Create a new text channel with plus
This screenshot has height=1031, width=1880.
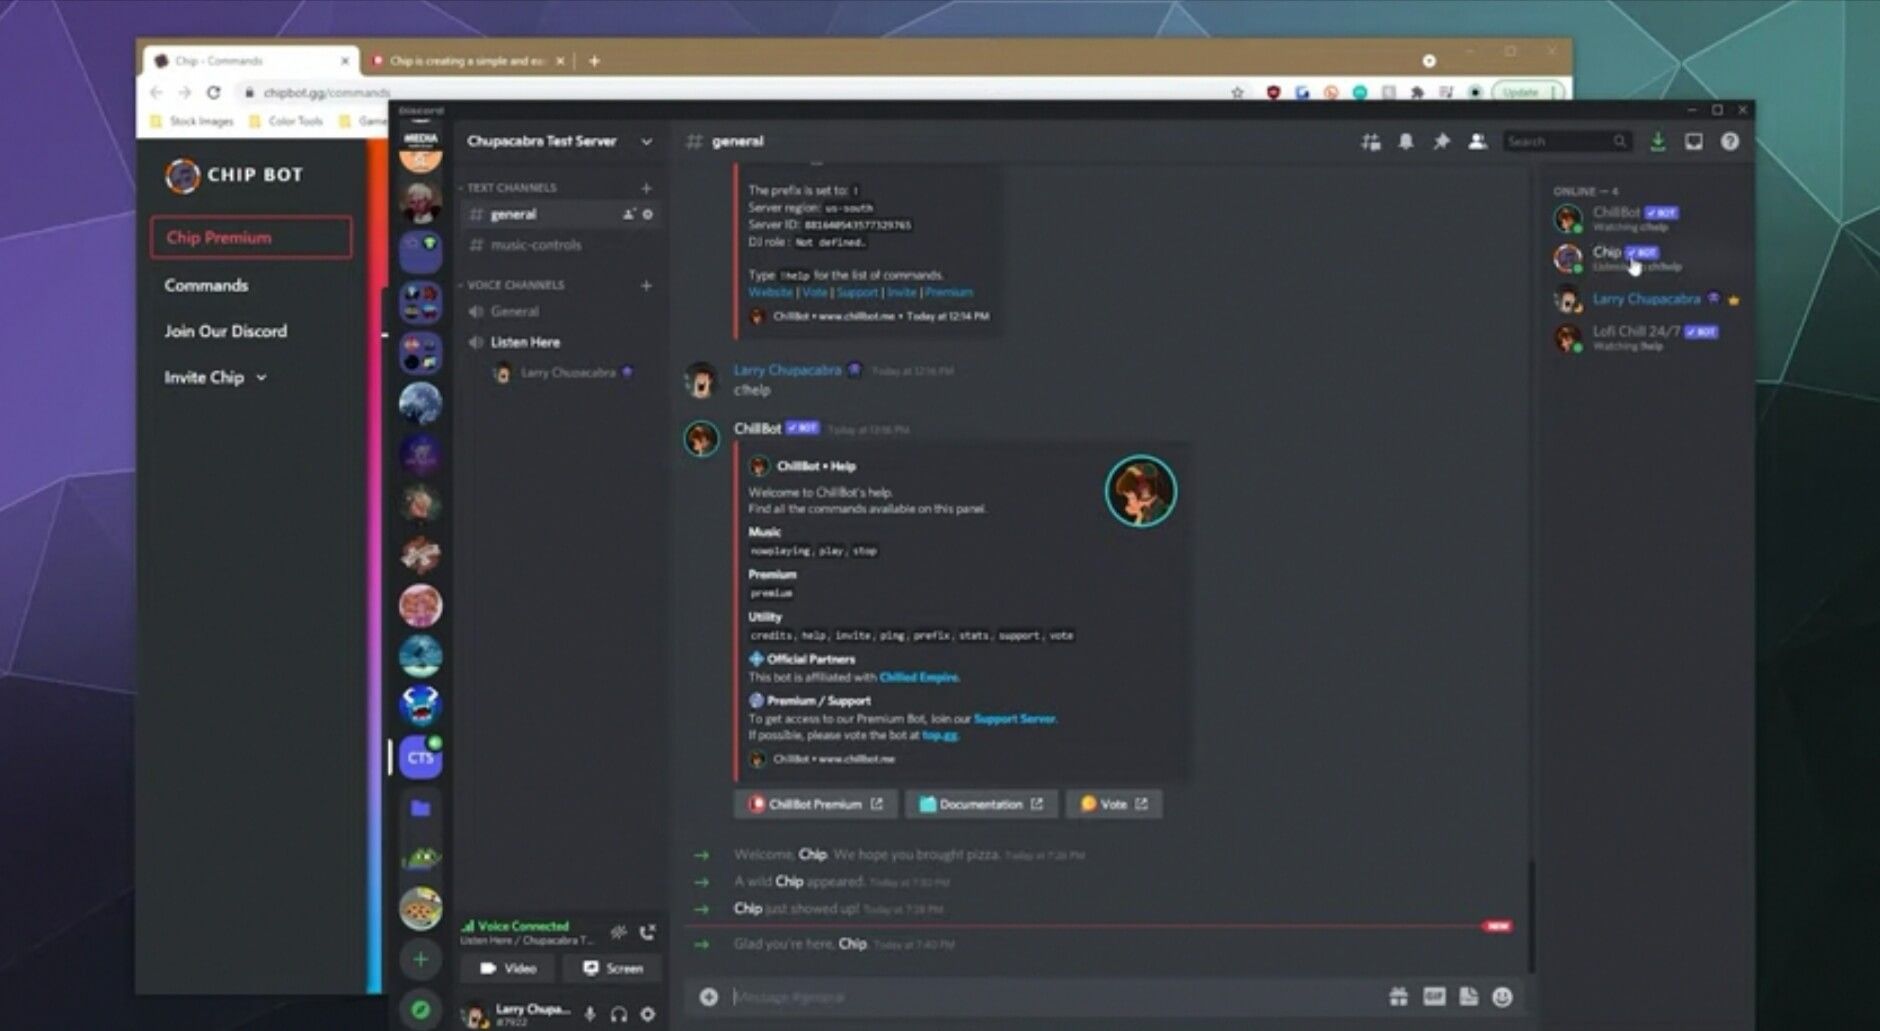tap(646, 187)
